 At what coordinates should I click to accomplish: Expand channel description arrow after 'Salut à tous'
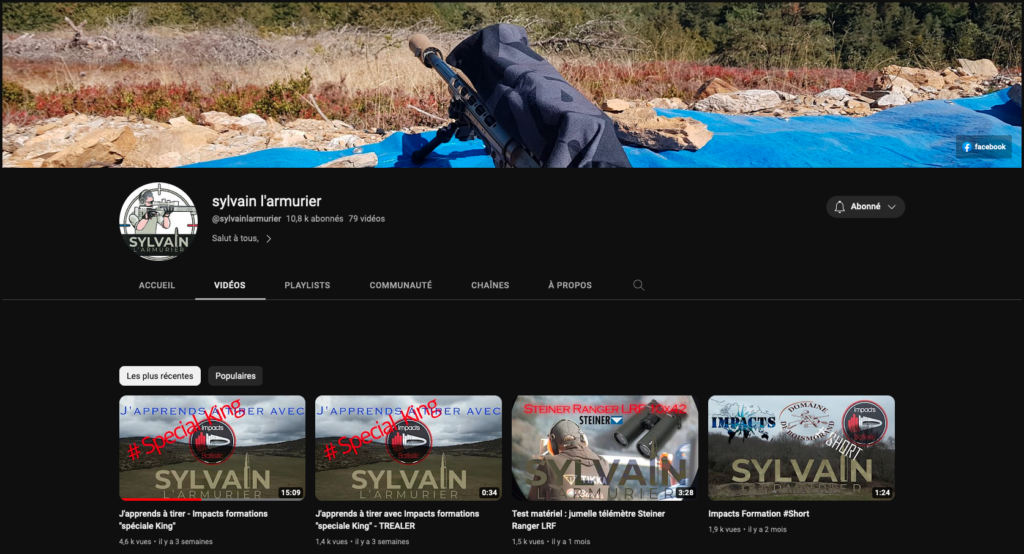[x=268, y=238]
